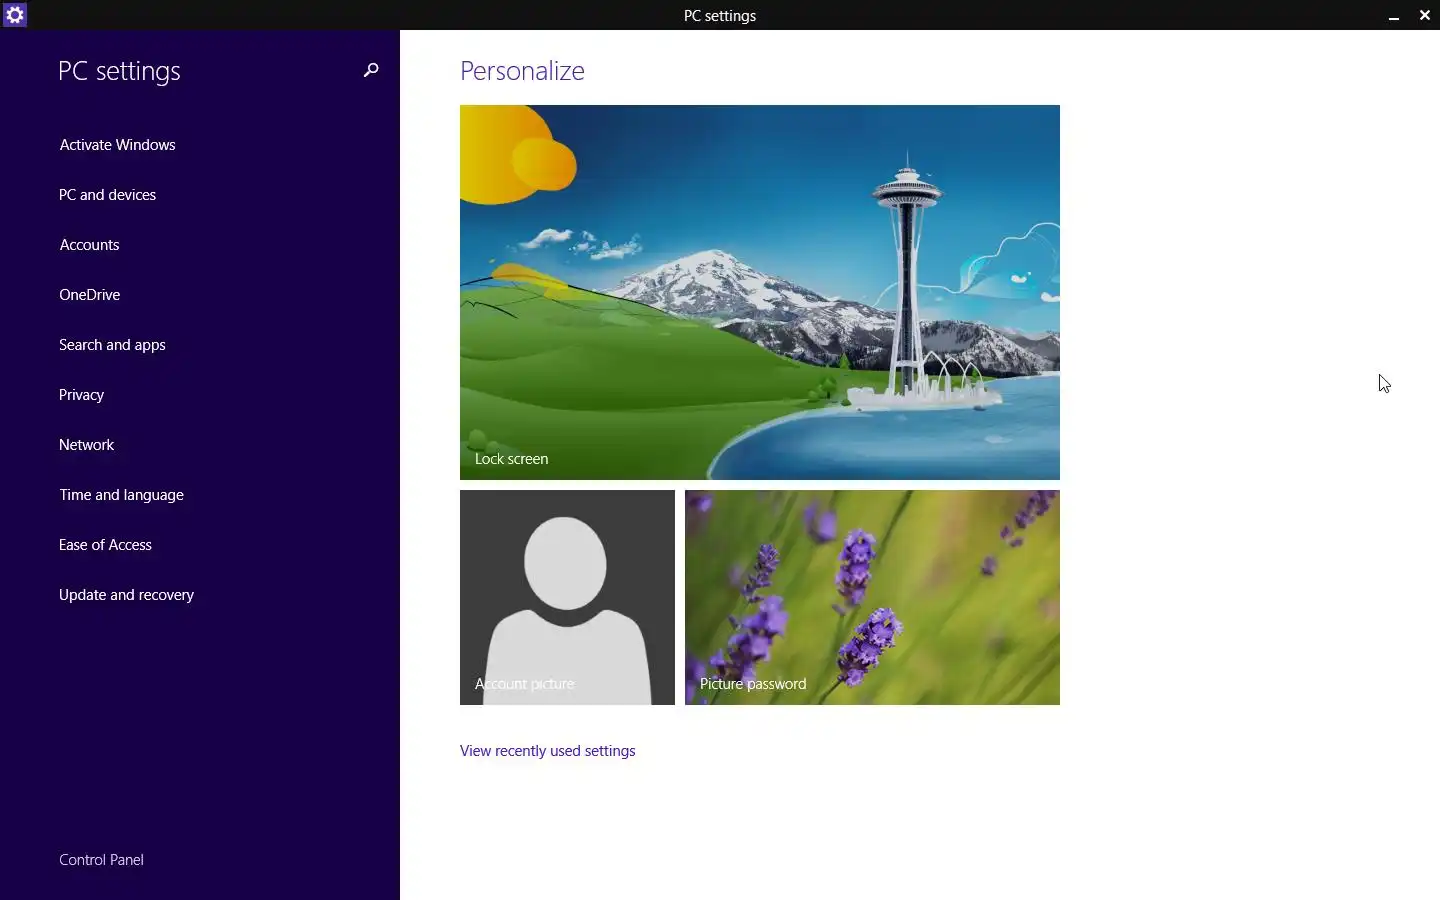Viewport: 1440px width, 900px height.
Task: Close the PC settings window
Action: click(x=1425, y=15)
